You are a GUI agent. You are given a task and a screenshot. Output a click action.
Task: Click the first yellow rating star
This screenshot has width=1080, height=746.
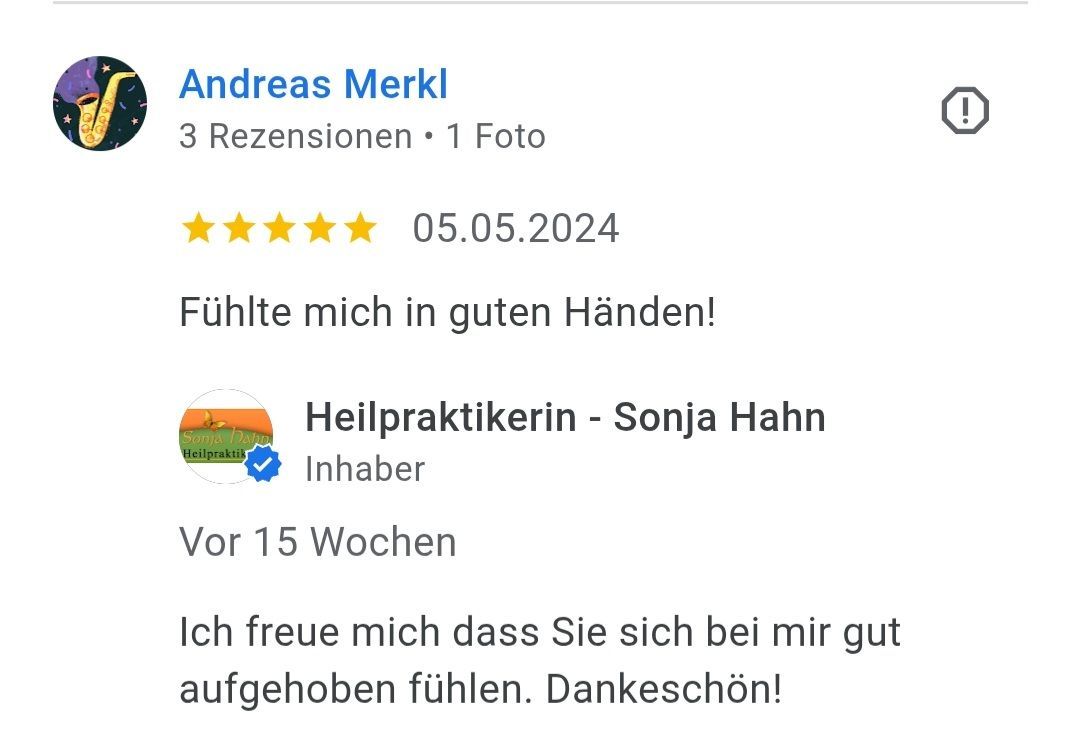click(x=198, y=228)
